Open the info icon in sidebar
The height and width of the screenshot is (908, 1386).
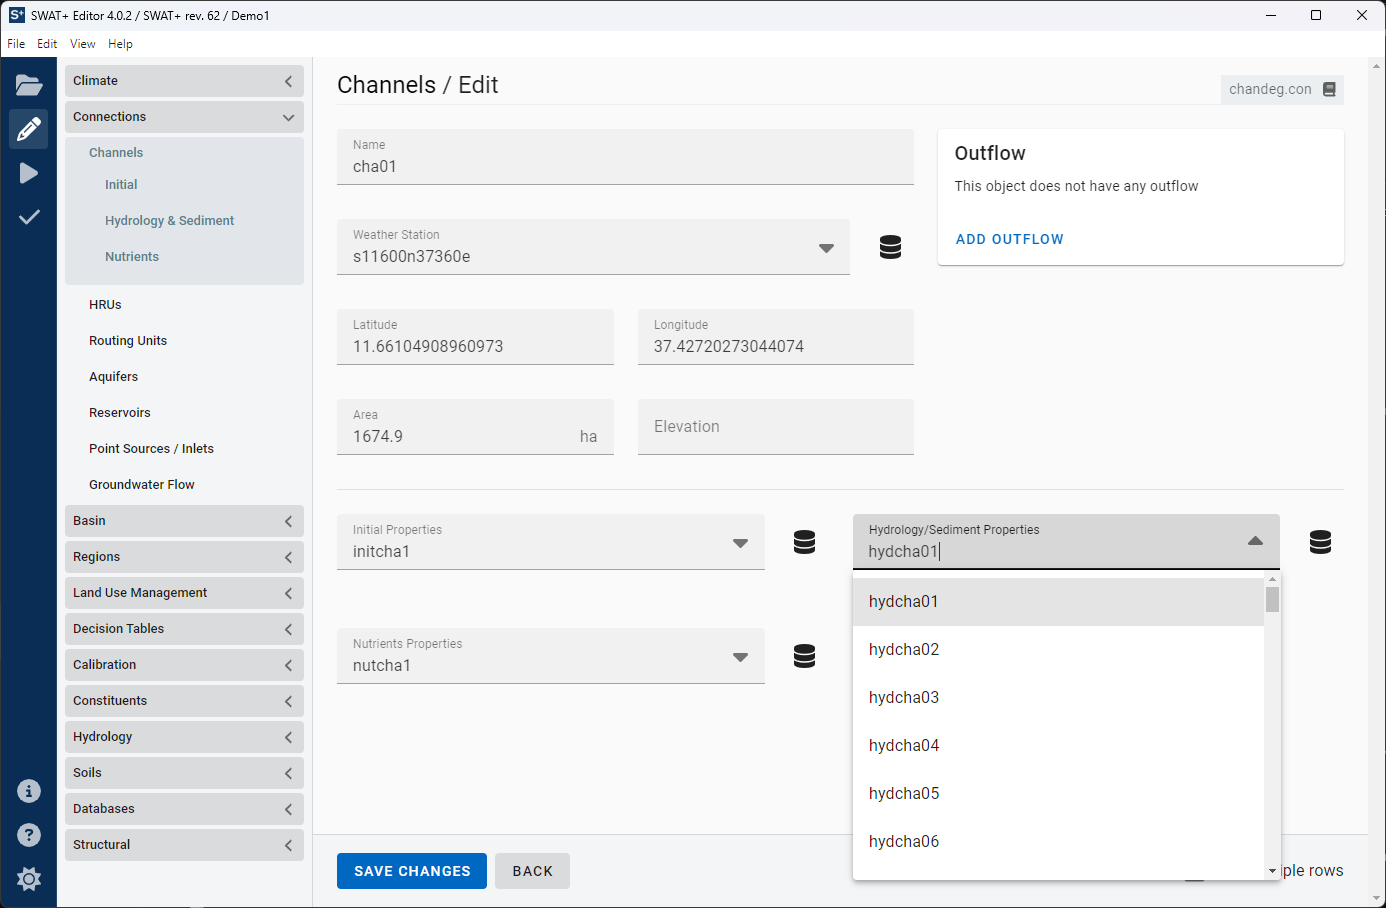29,791
